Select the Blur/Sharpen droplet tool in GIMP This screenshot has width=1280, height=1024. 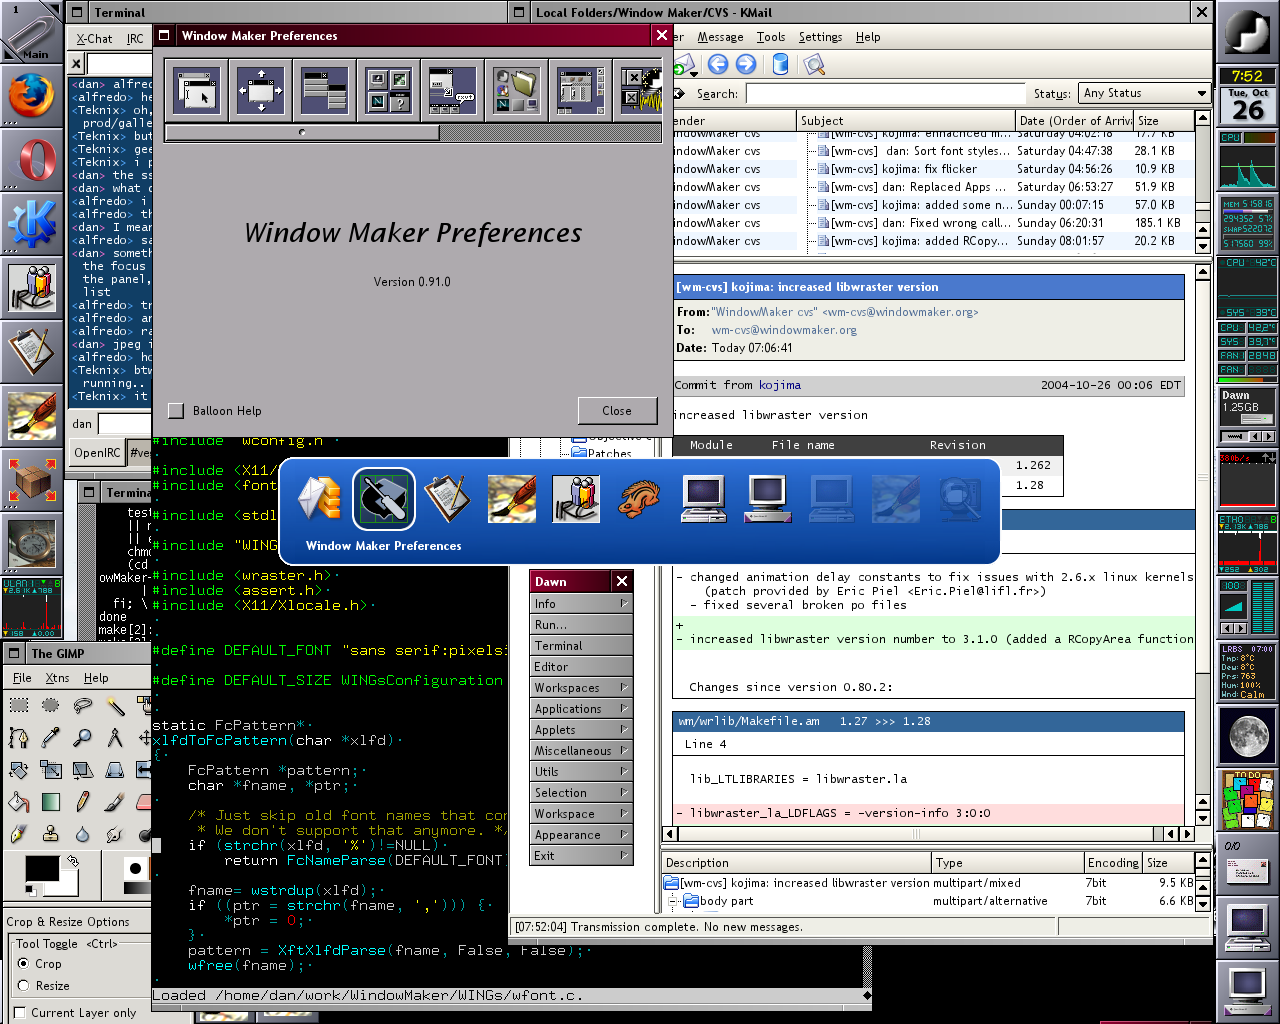pos(83,834)
